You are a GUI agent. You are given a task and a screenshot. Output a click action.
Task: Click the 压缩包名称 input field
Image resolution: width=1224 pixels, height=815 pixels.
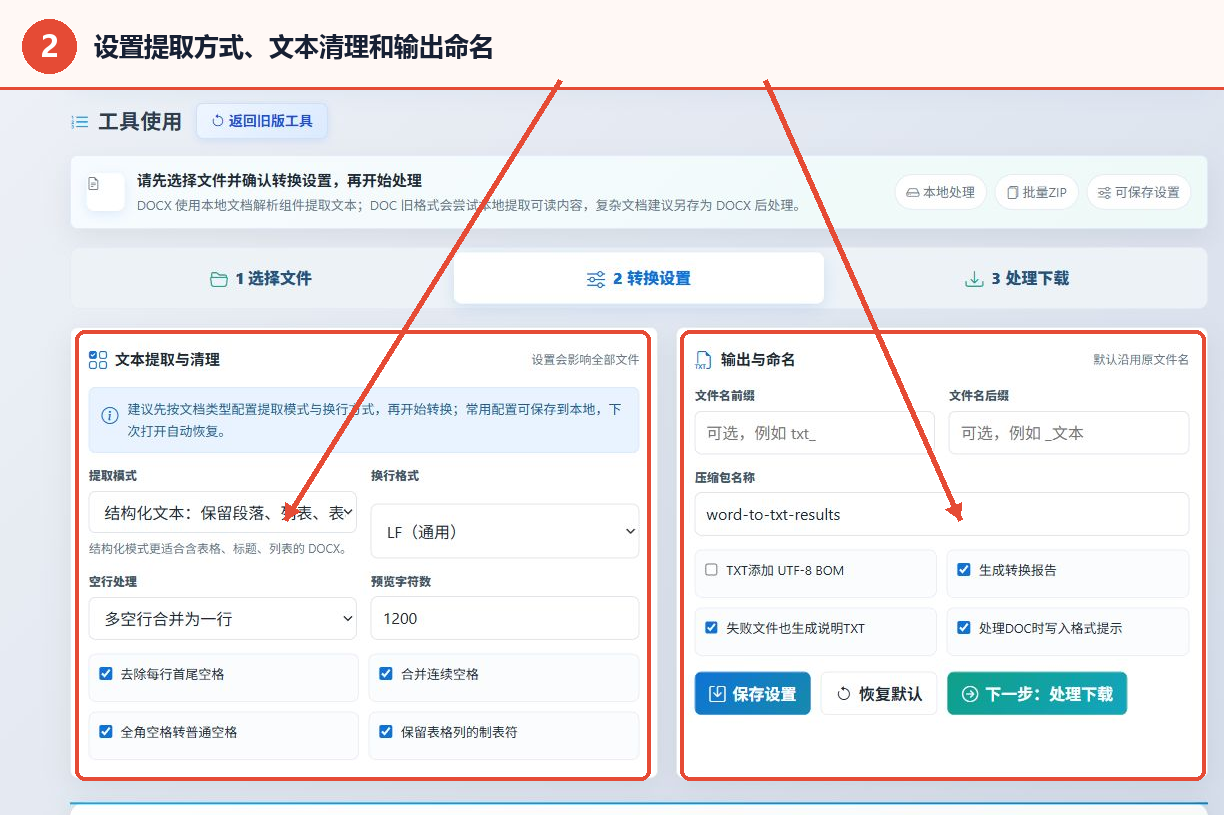[x=942, y=514]
